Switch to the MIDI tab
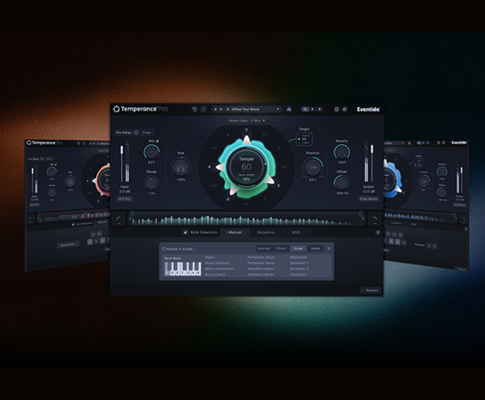Image resolution: width=485 pixels, height=400 pixels. coord(296,232)
